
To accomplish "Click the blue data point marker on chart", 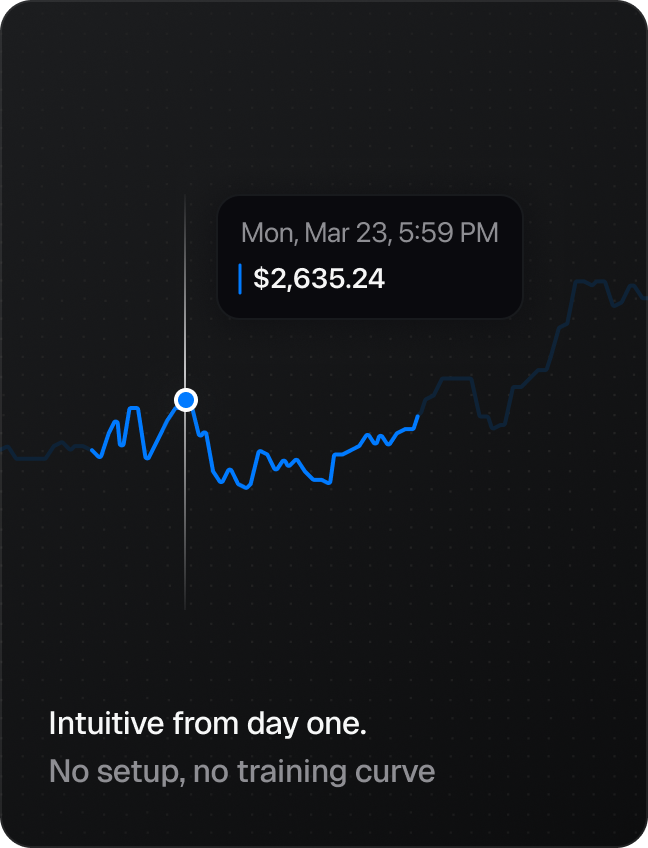I will click(x=186, y=400).
